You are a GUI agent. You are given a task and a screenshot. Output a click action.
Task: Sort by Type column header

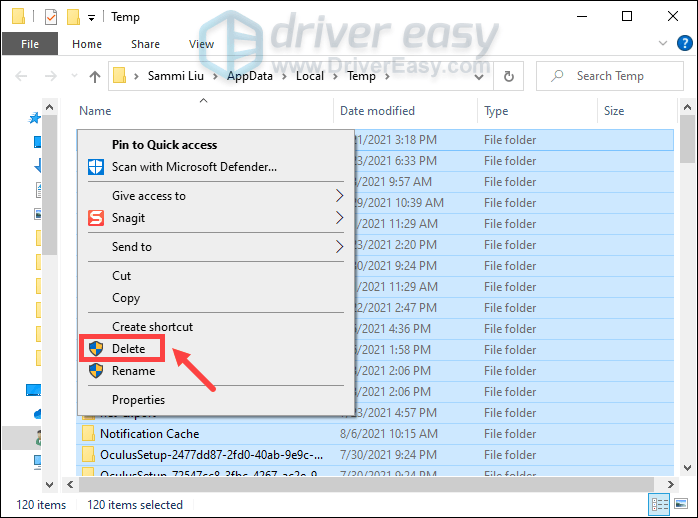496,111
